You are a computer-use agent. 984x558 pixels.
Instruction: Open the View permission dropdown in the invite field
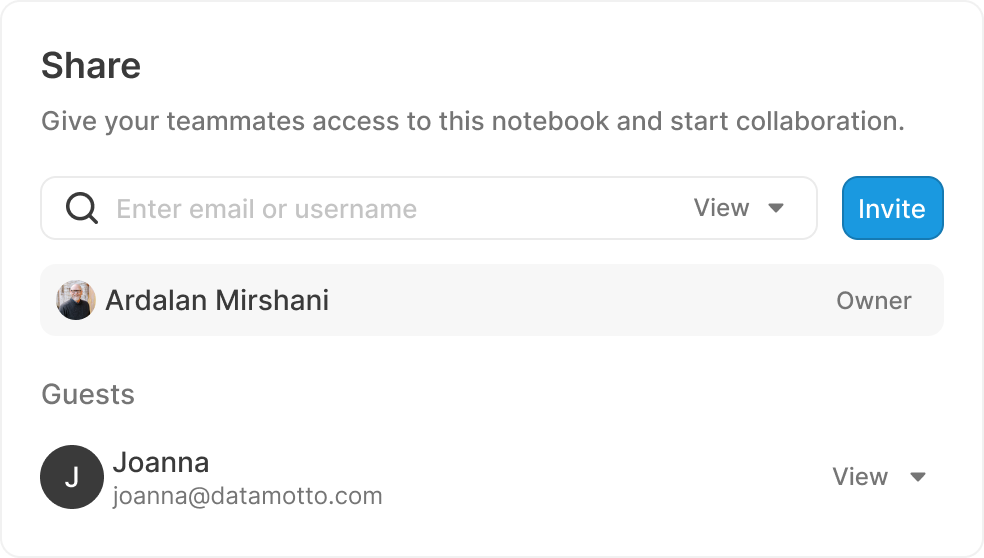pyautogui.click(x=738, y=208)
